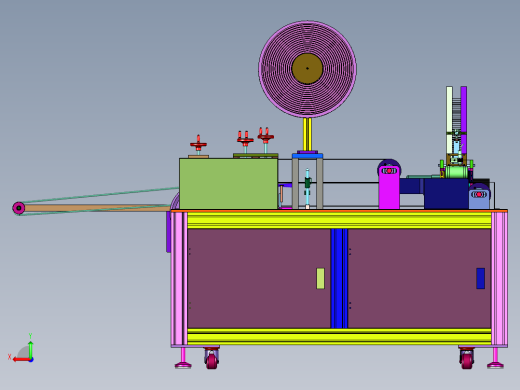
Task: Select the left caster wheel
Action: click(212, 359)
